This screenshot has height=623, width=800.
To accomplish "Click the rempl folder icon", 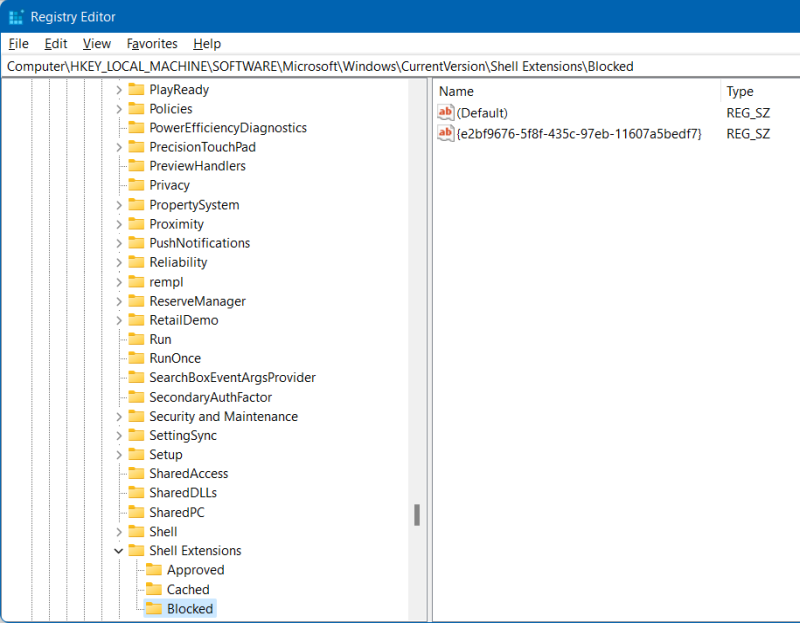I will 136,282.
